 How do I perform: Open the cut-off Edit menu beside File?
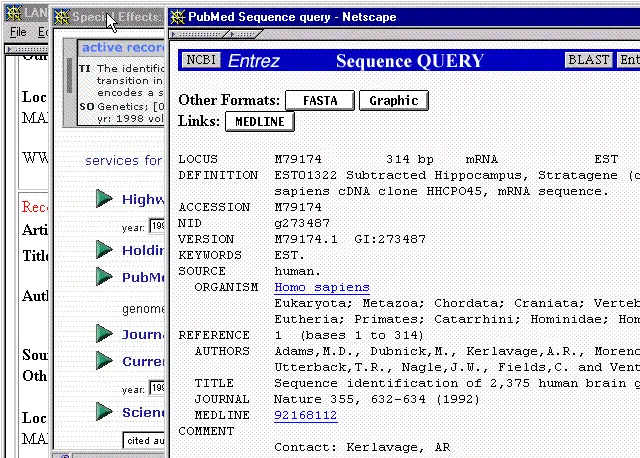[42, 32]
